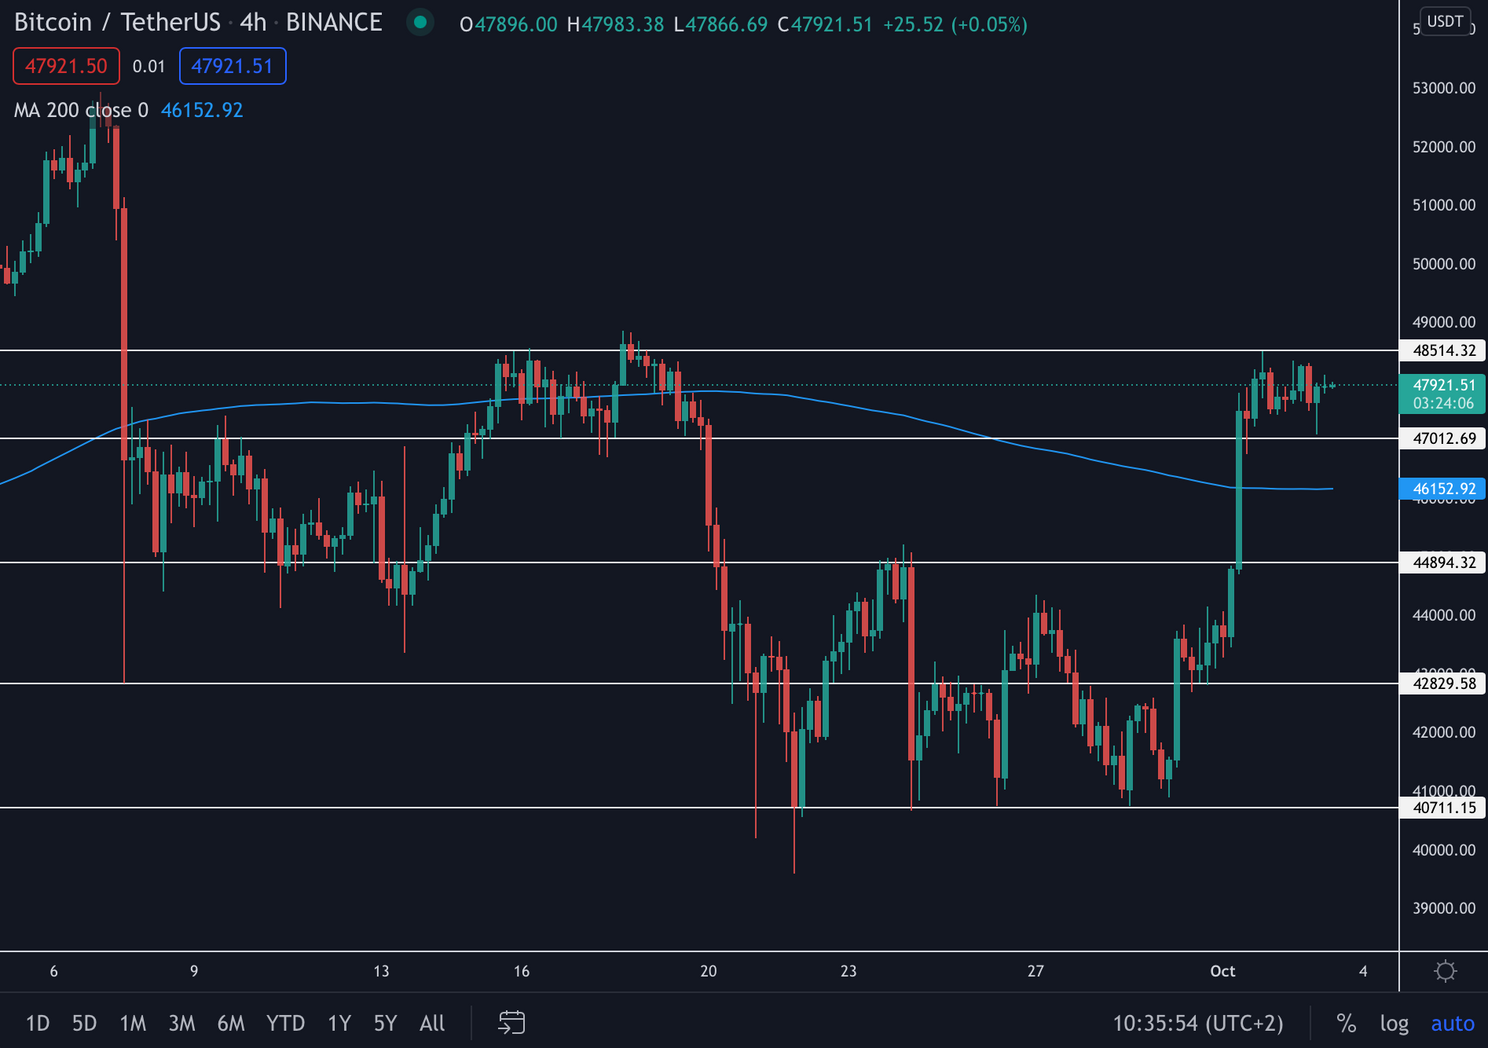Click the blue buy price 47921.51 button
Image resolution: width=1488 pixels, height=1048 pixels.
pyautogui.click(x=232, y=66)
